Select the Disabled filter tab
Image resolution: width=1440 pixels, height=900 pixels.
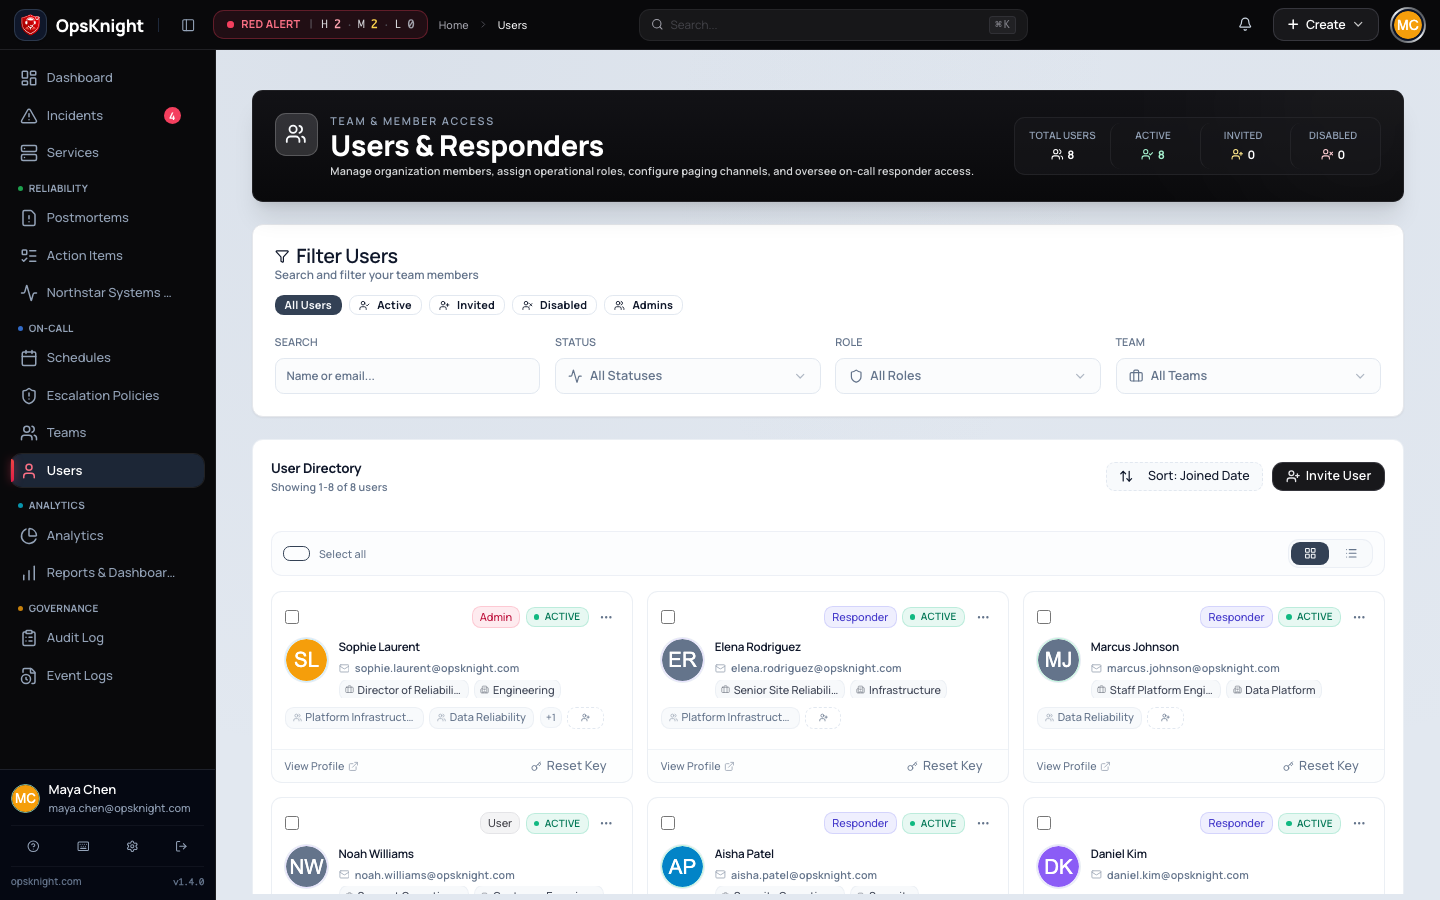(x=554, y=305)
